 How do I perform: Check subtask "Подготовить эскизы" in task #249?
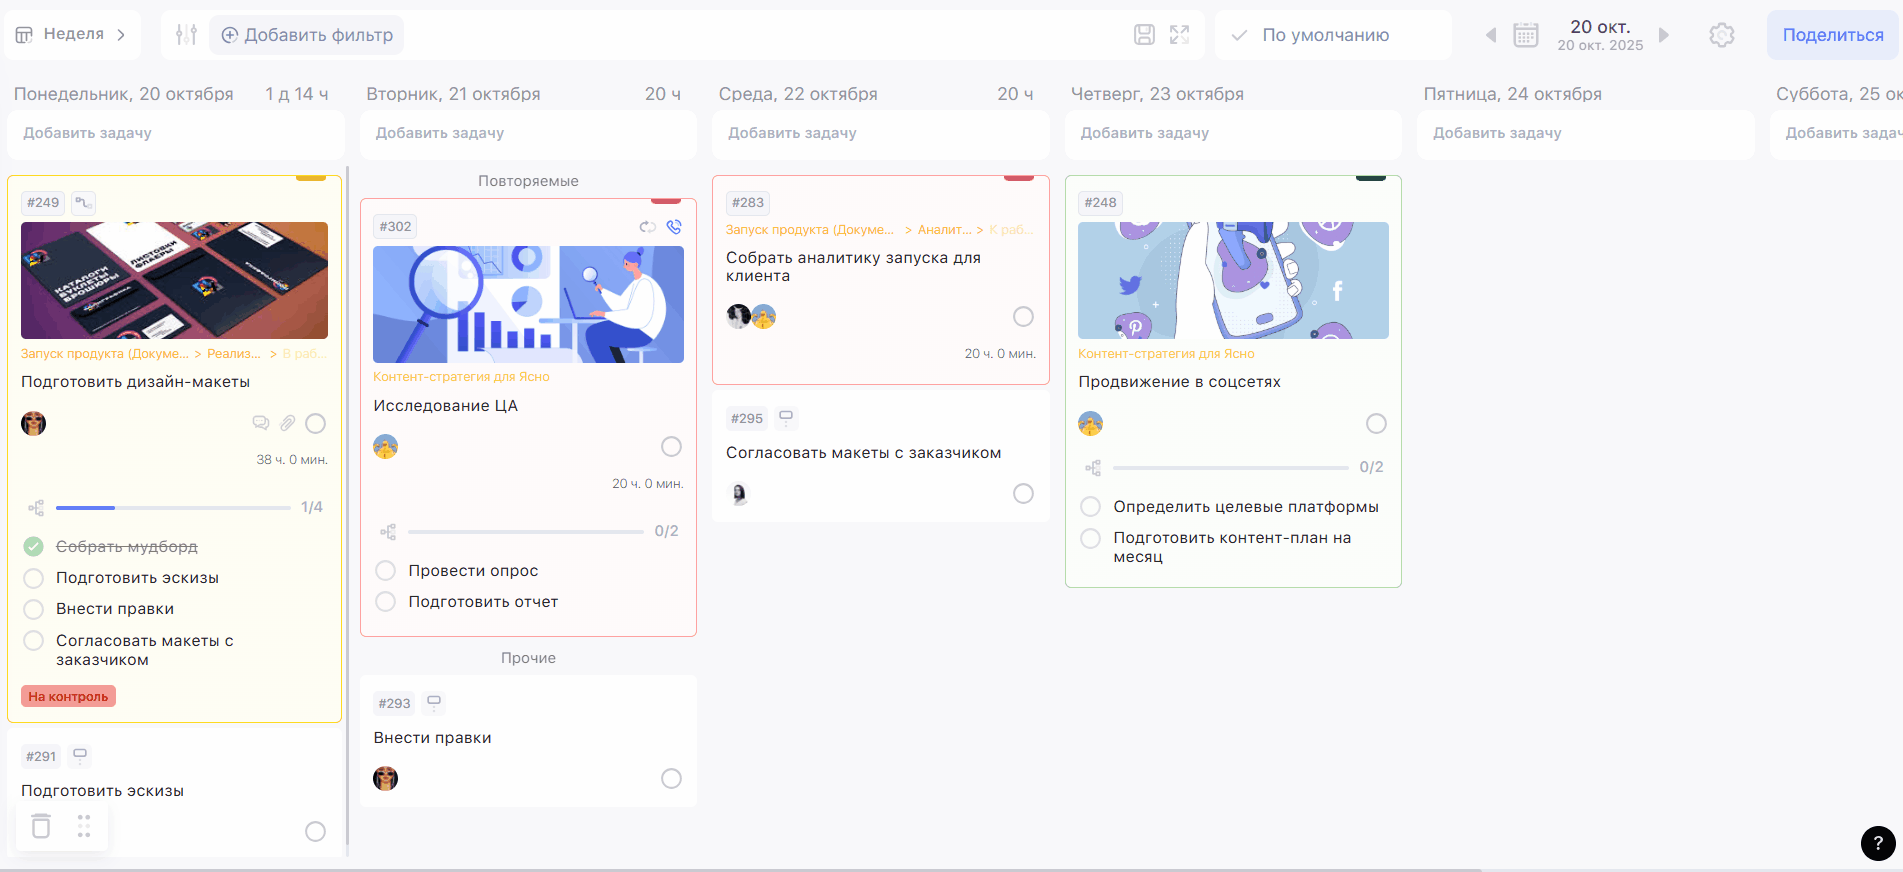[34, 578]
